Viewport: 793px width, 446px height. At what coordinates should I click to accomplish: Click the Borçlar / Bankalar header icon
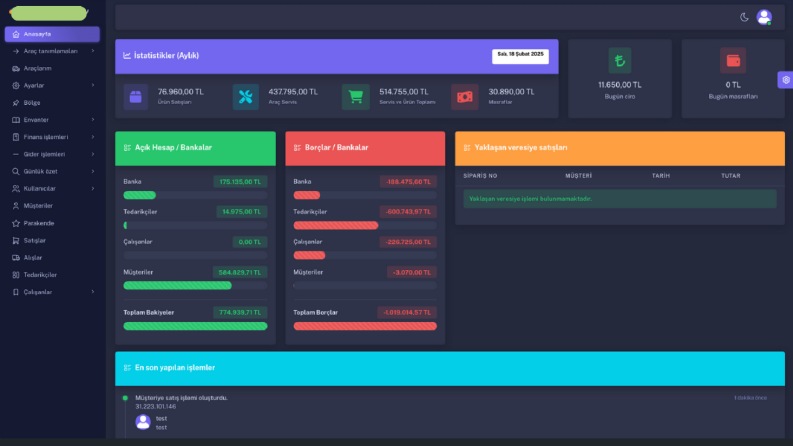(x=297, y=148)
